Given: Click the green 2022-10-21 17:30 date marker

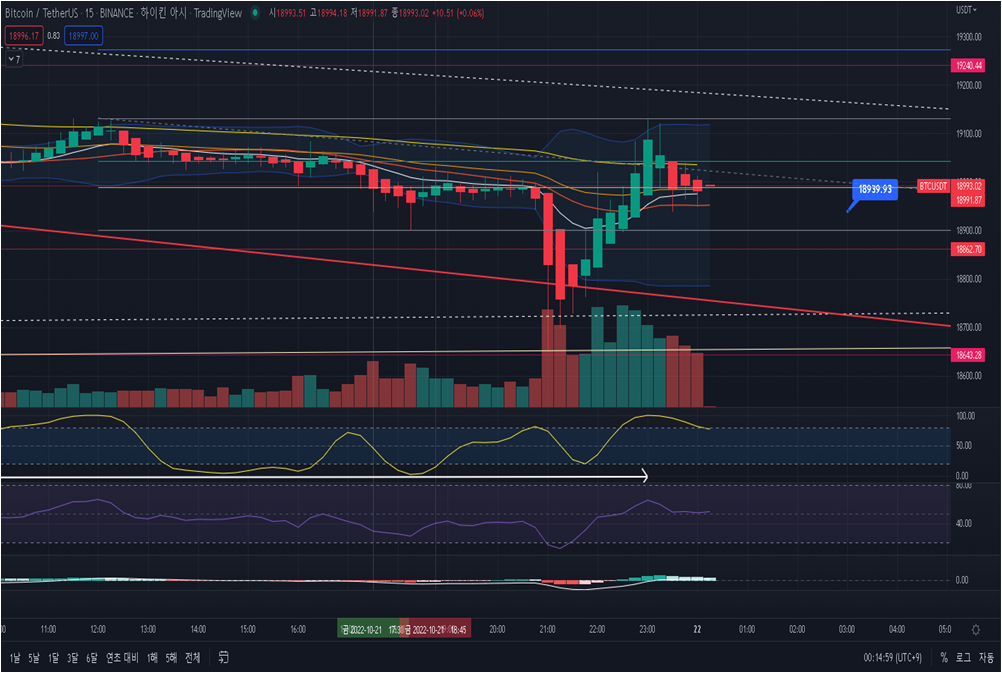Looking at the screenshot, I should click(x=369, y=630).
